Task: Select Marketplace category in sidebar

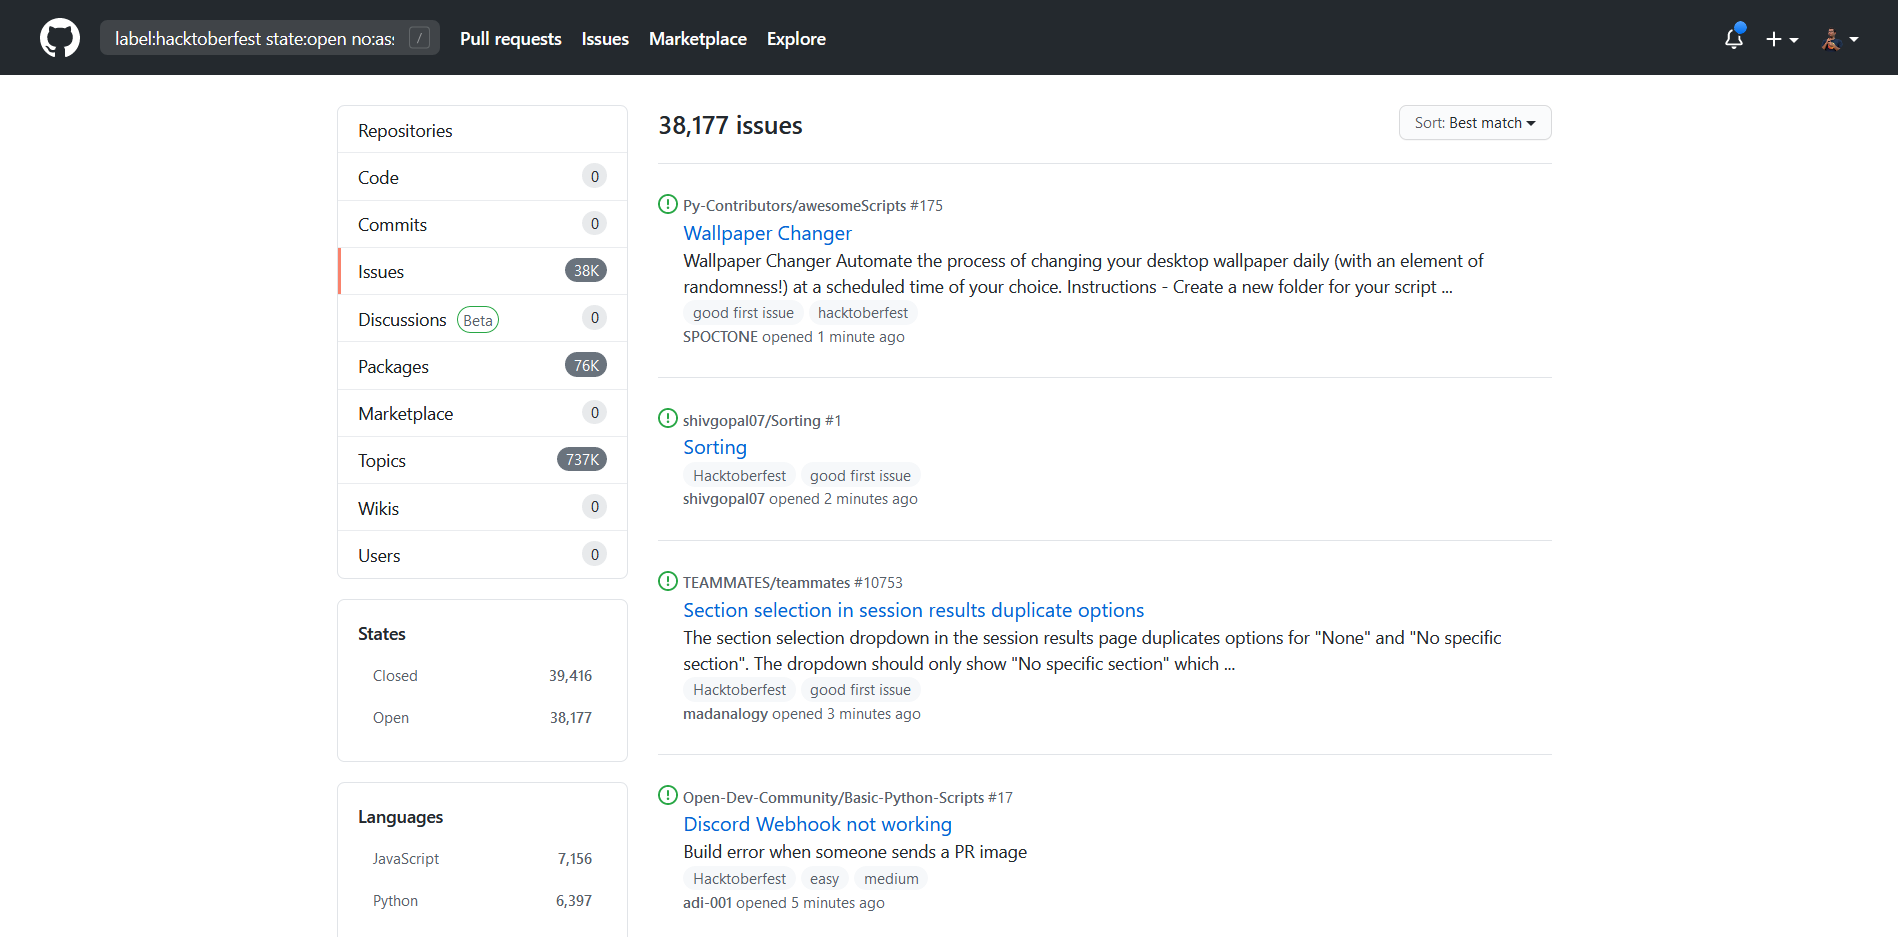Action: [482, 413]
